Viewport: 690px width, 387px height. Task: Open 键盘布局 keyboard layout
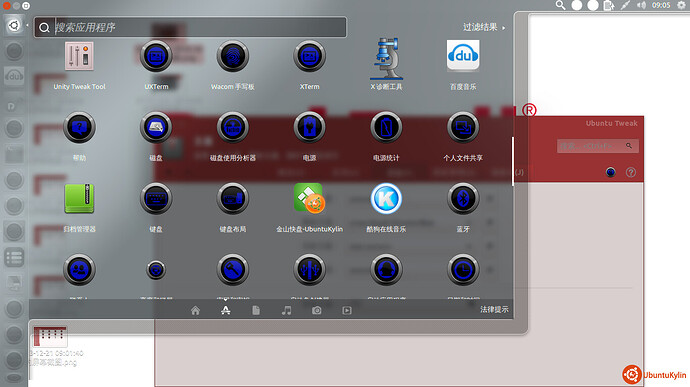(233, 199)
